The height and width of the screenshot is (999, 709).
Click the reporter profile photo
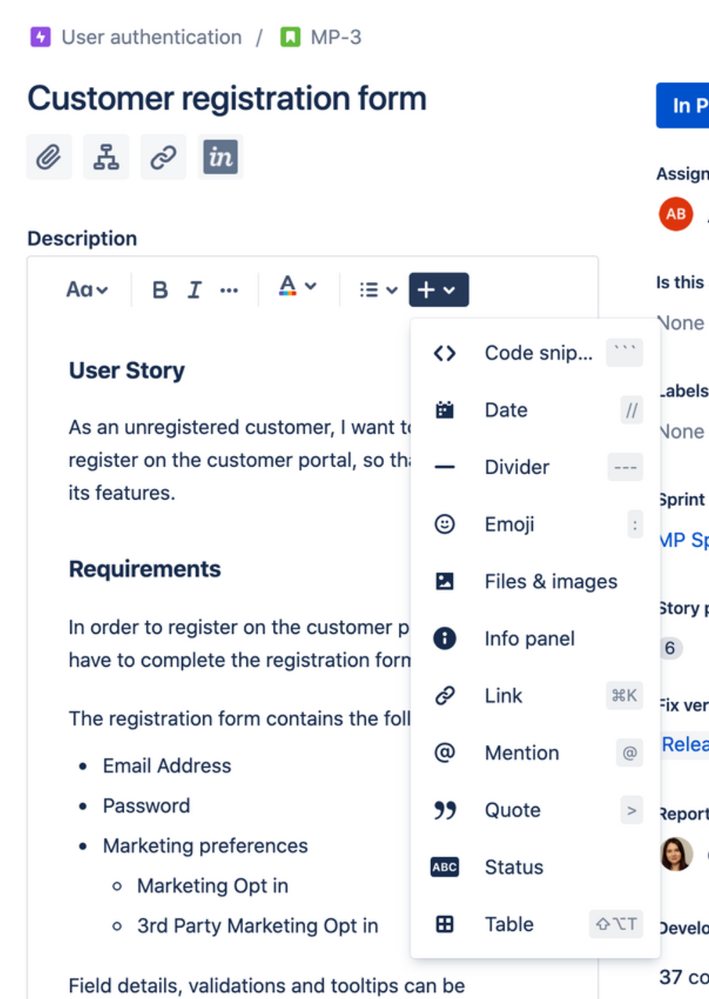676,854
